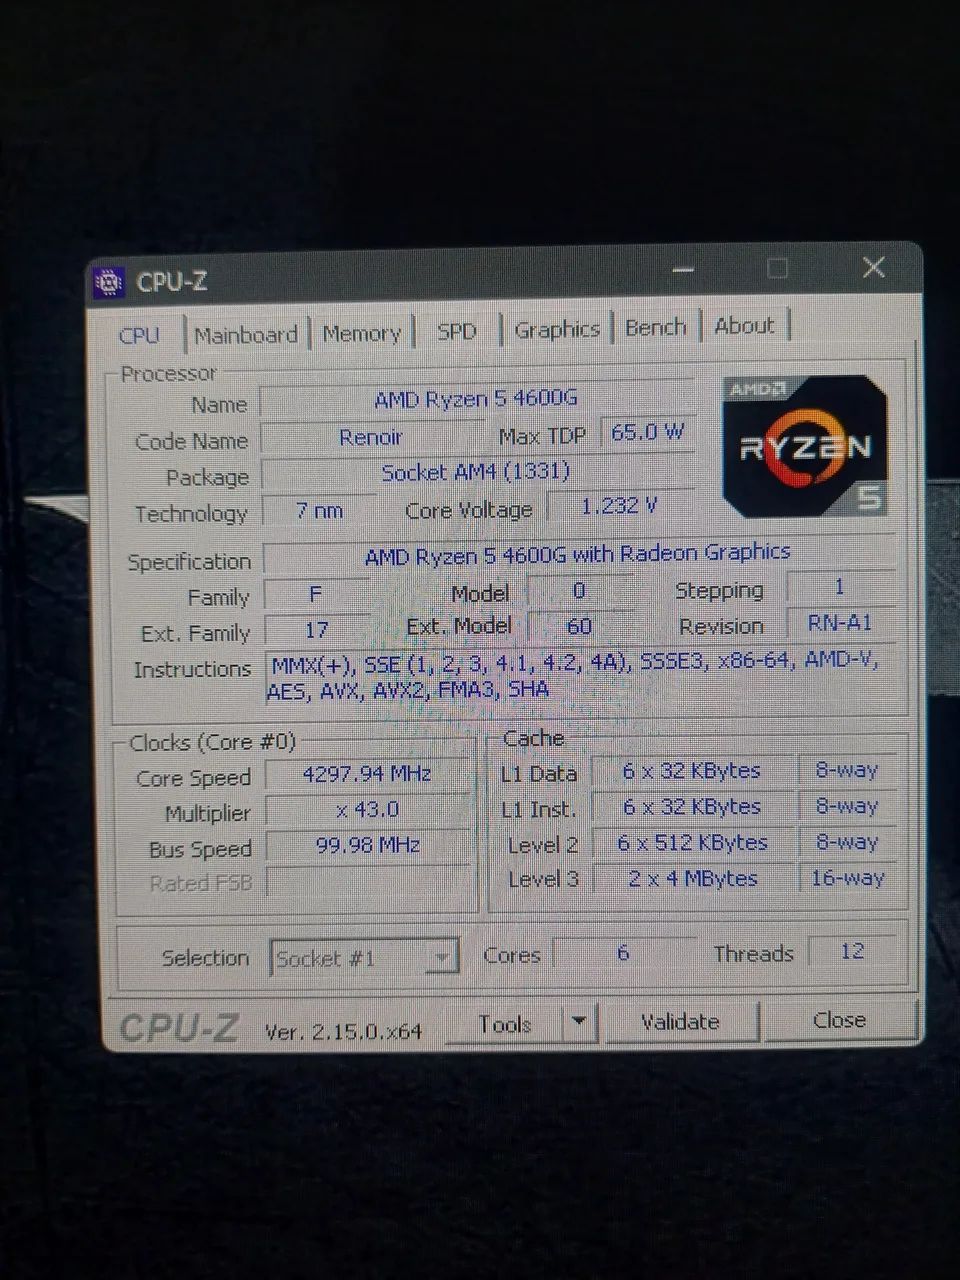The width and height of the screenshot is (960, 1280).
Task: Click the CPU-Z app icon in title bar
Action: click(108, 283)
